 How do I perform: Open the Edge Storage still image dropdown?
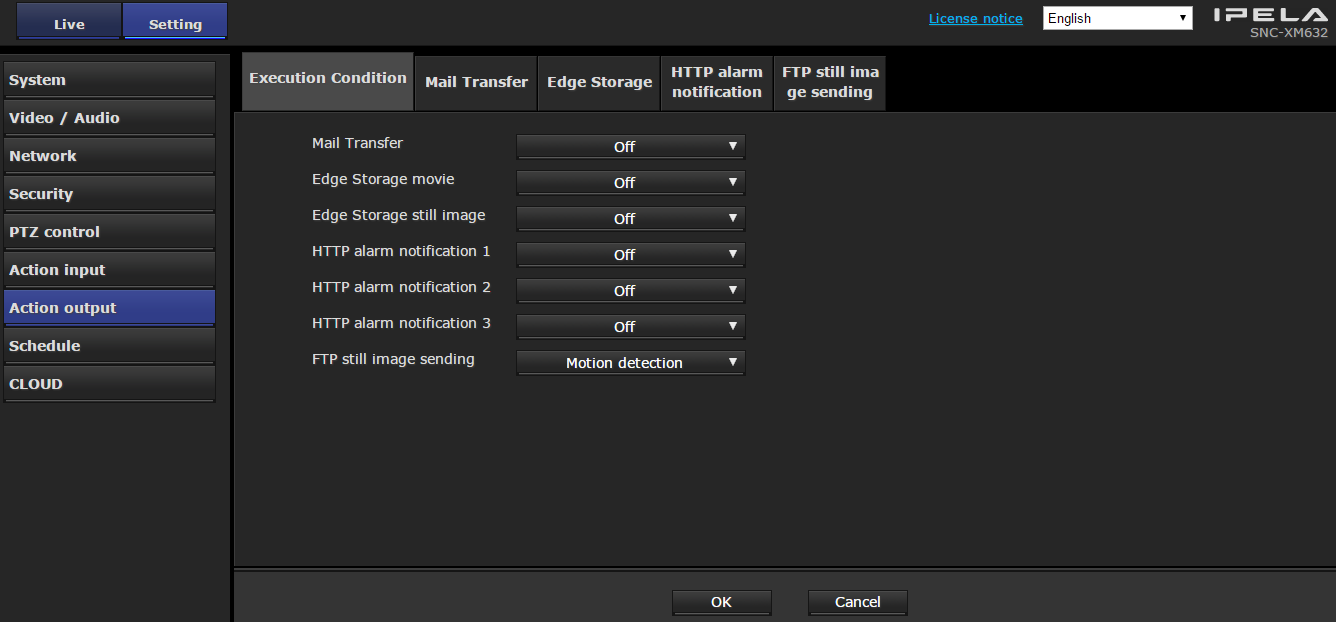(630, 219)
